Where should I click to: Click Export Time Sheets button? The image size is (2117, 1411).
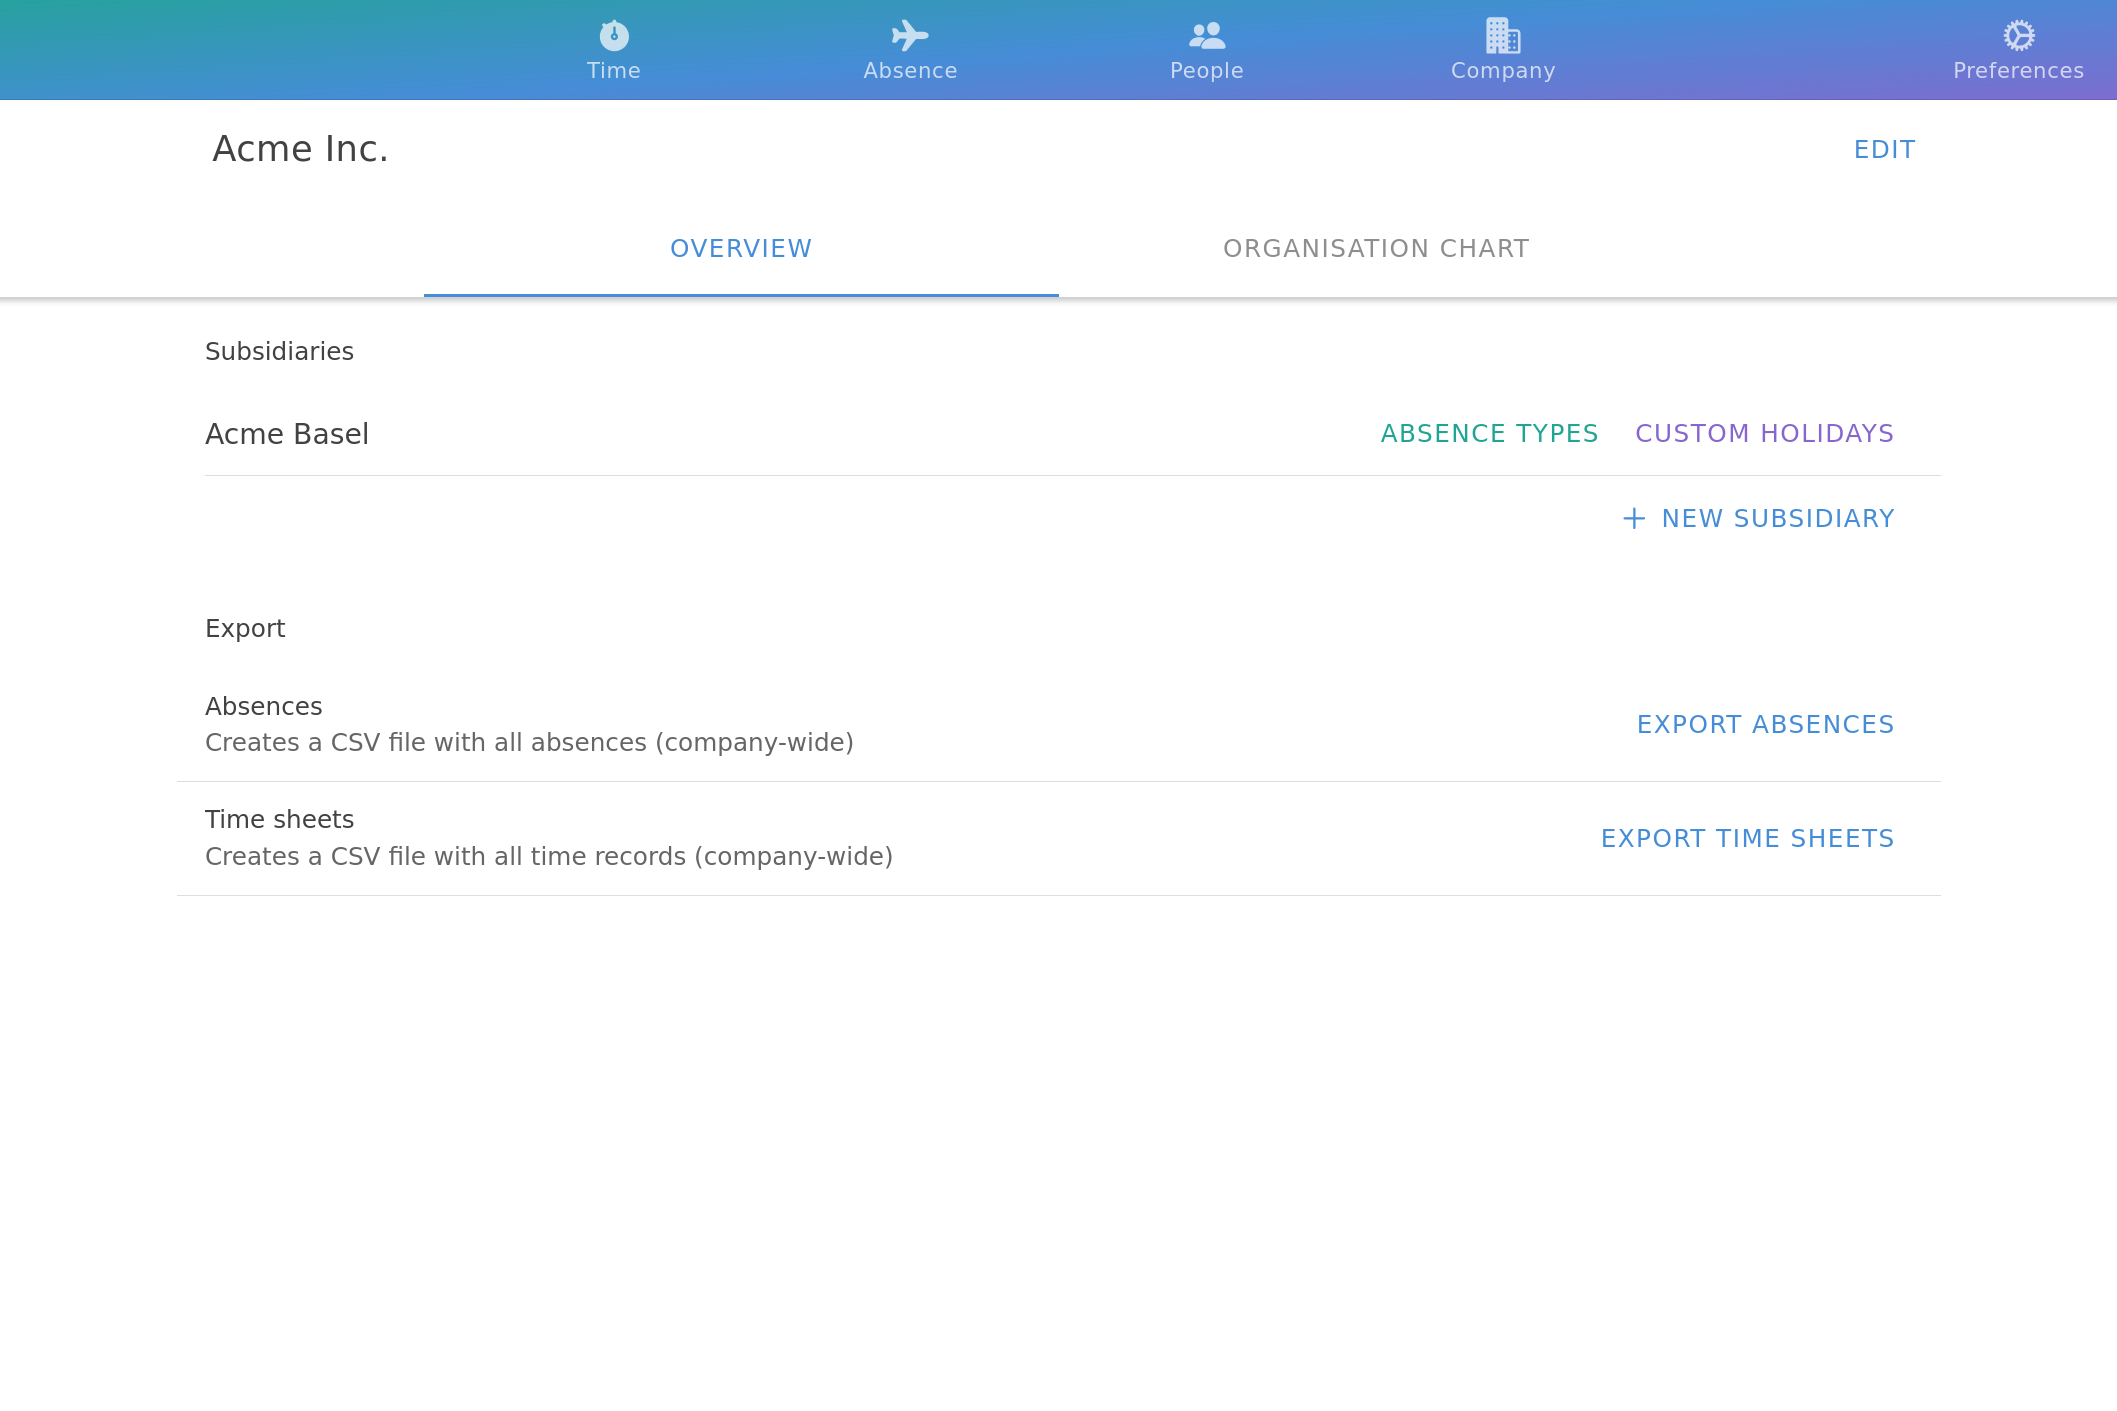(1747, 838)
